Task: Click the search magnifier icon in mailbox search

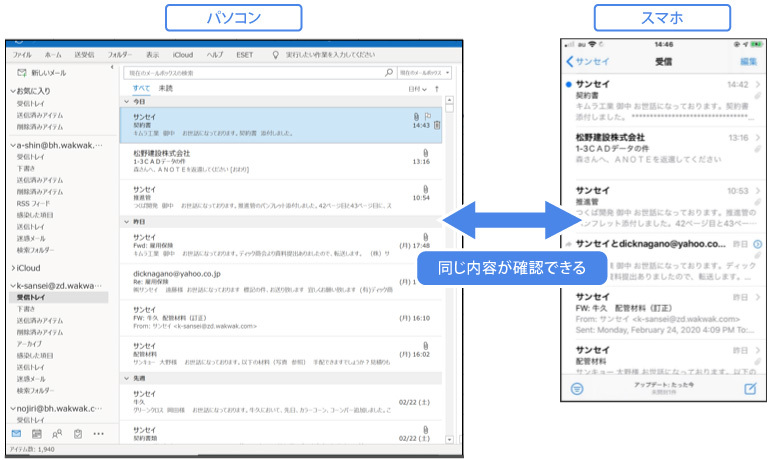Action: [x=390, y=73]
